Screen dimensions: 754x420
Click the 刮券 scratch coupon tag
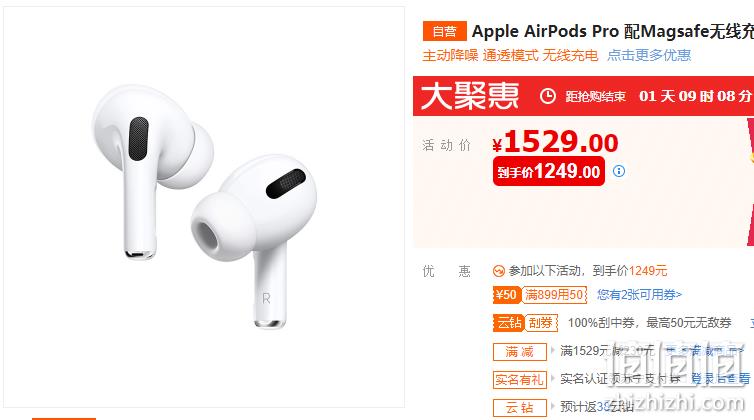pos(541,323)
